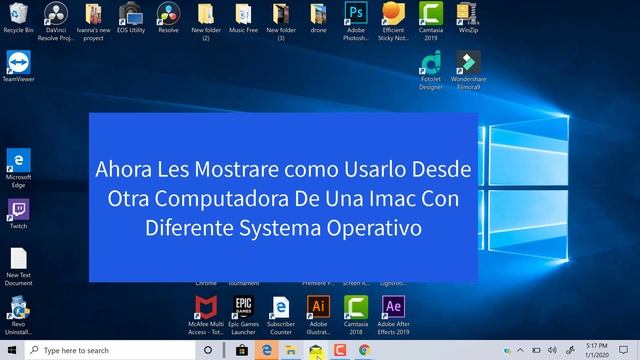The width and height of the screenshot is (640, 360).
Task: Switch to Edge in the taskbar
Action: [x=267, y=350]
